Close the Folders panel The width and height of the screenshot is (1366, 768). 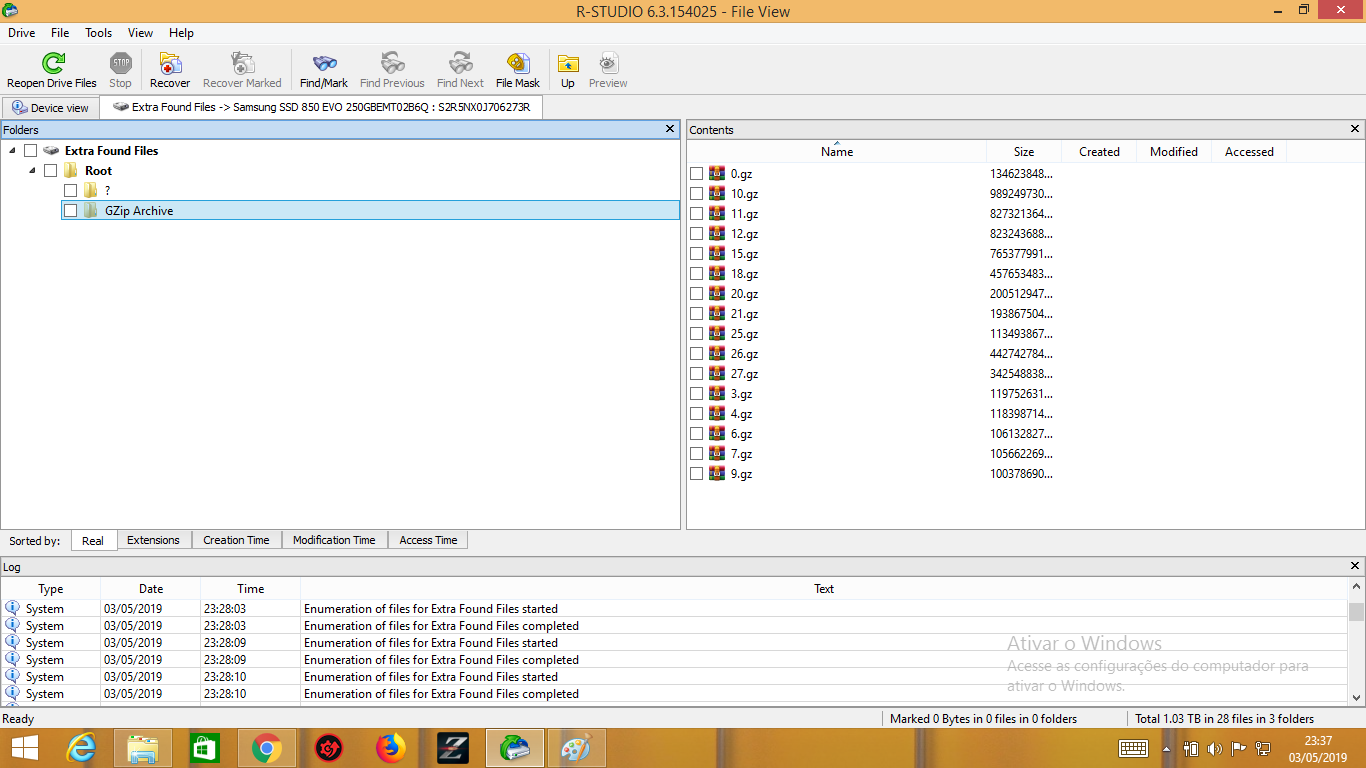click(x=670, y=129)
